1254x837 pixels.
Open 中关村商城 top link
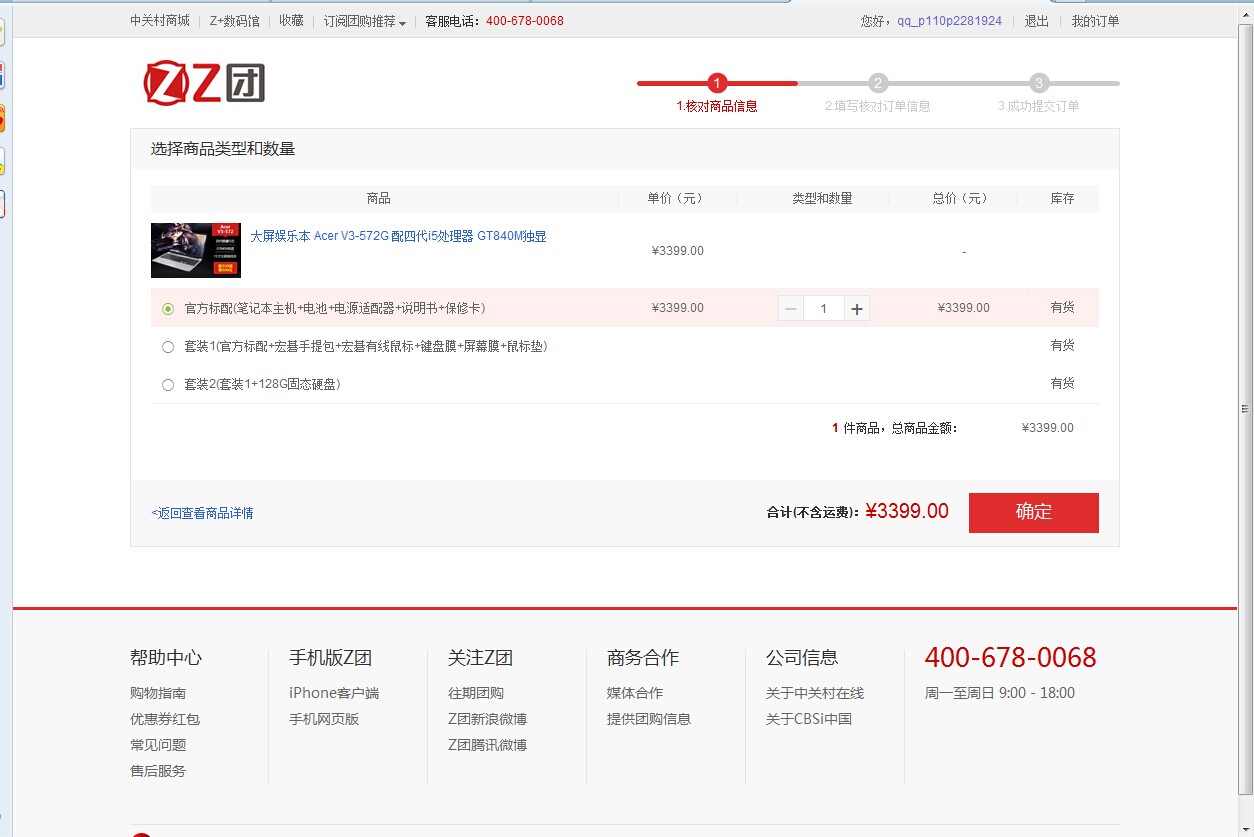point(160,21)
